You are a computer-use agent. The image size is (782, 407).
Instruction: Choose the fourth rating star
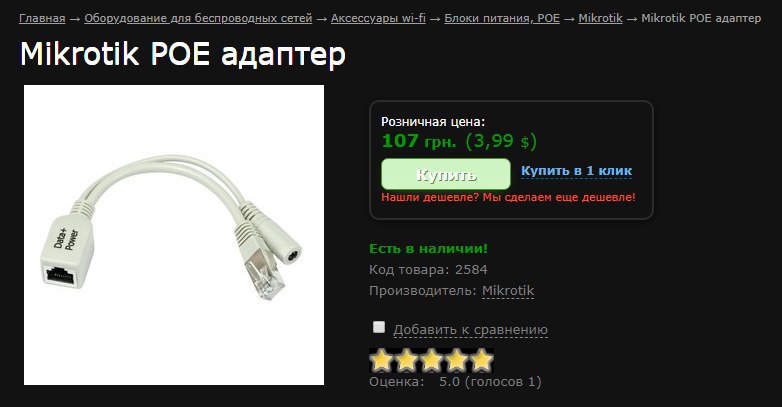pos(456,361)
